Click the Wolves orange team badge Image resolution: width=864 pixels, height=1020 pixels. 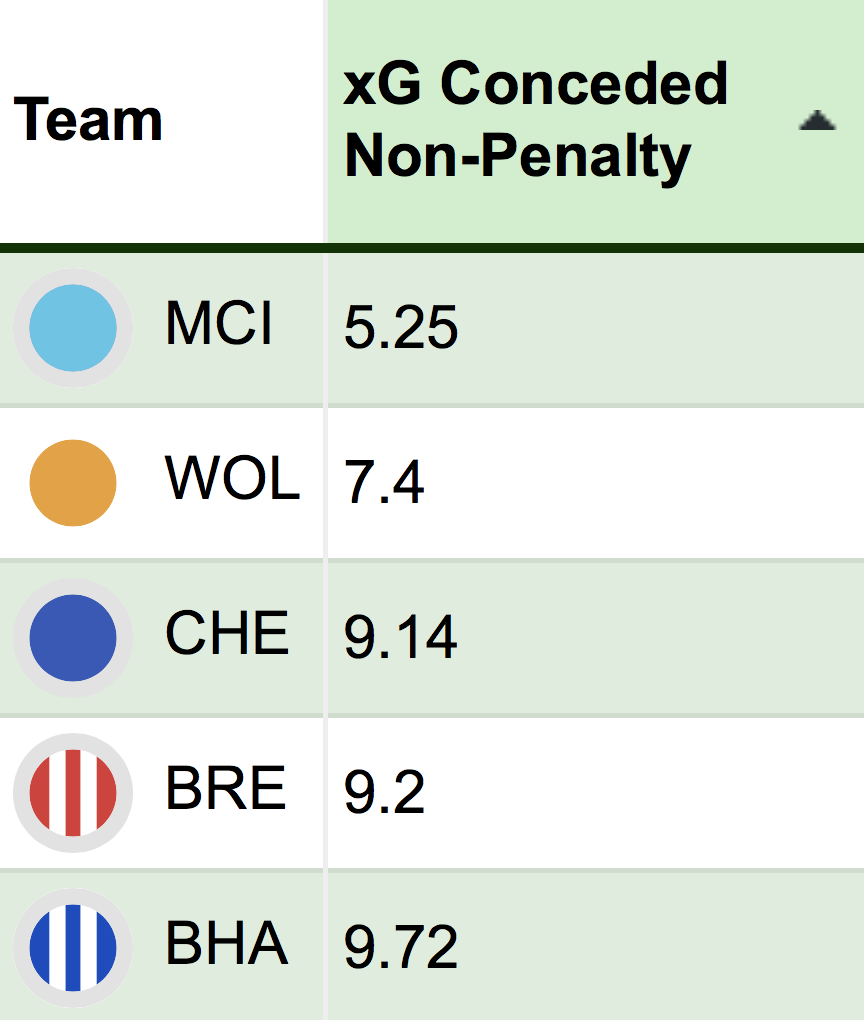[73, 483]
